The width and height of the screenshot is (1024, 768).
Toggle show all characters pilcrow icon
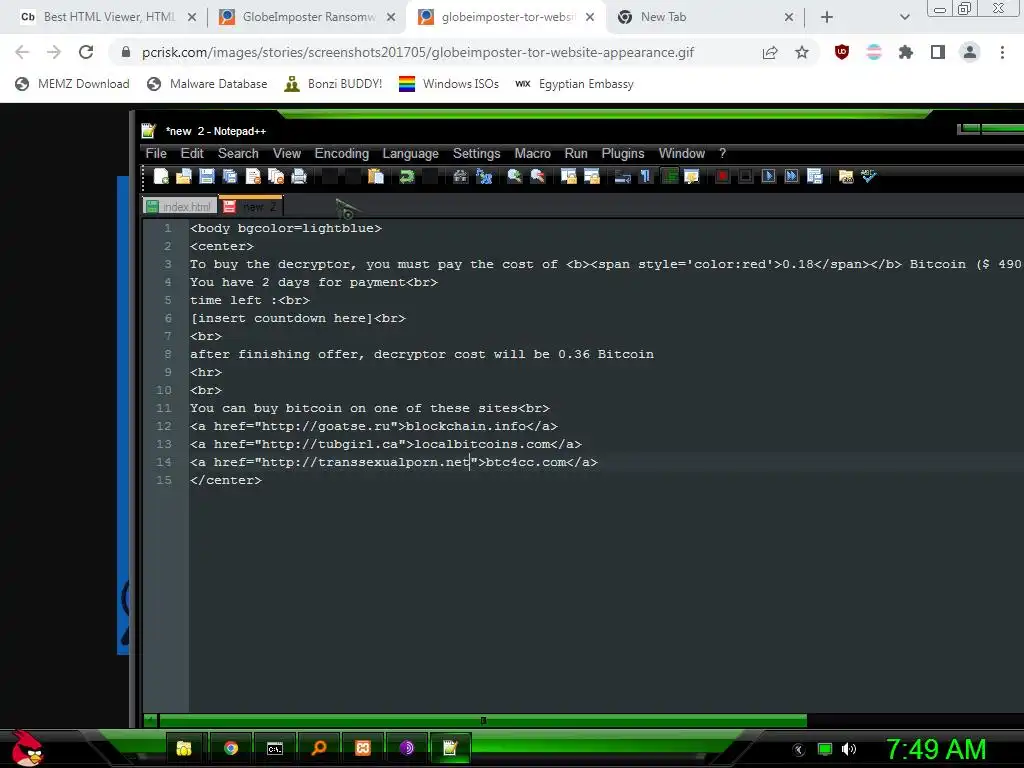coord(645,176)
